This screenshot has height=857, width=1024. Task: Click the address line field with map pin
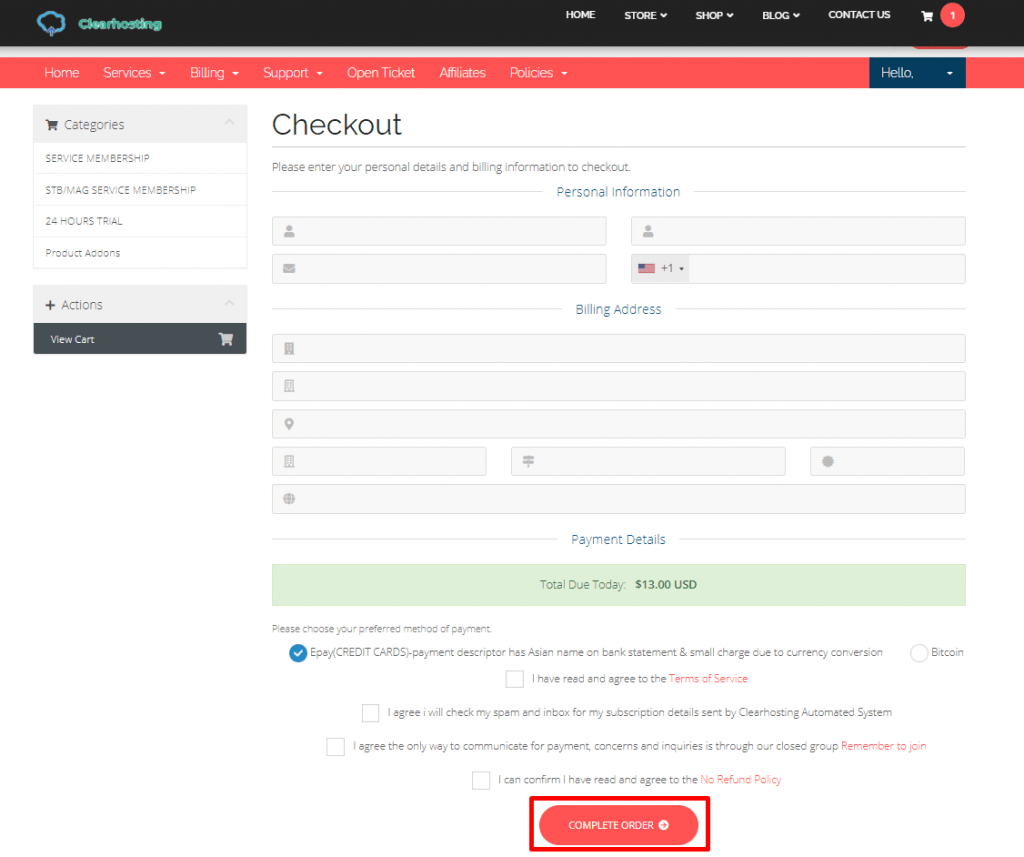[618, 424]
